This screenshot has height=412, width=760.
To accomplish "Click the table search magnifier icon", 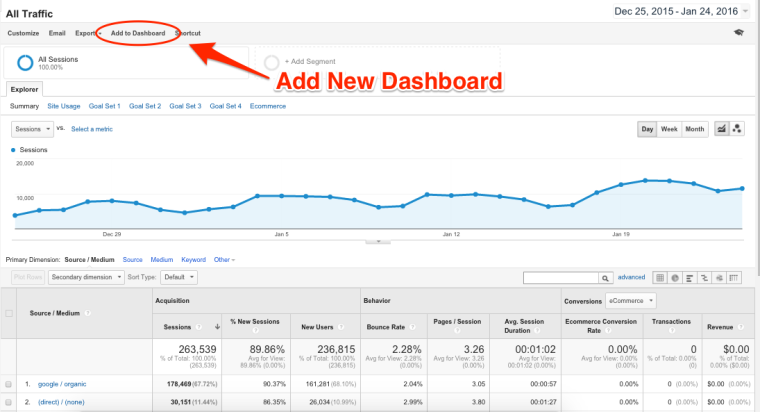I will click(x=605, y=277).
